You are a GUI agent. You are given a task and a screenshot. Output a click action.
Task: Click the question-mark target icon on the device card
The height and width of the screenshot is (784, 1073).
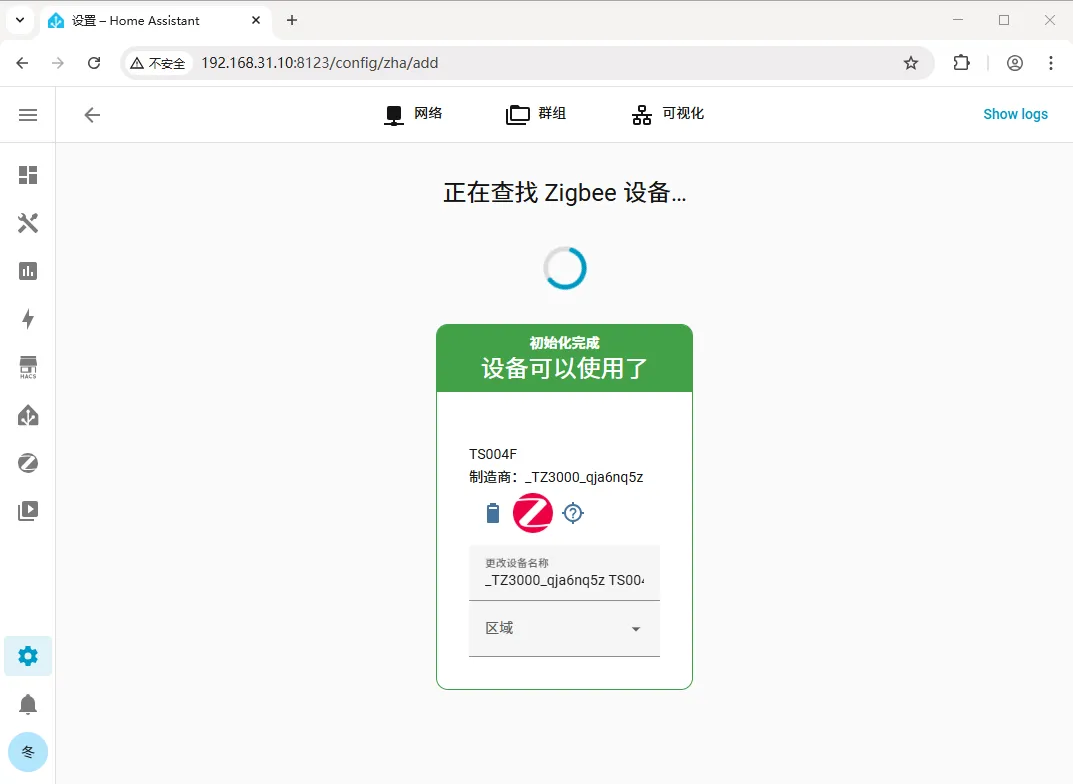pyautogui.click(x=573, y=513)
